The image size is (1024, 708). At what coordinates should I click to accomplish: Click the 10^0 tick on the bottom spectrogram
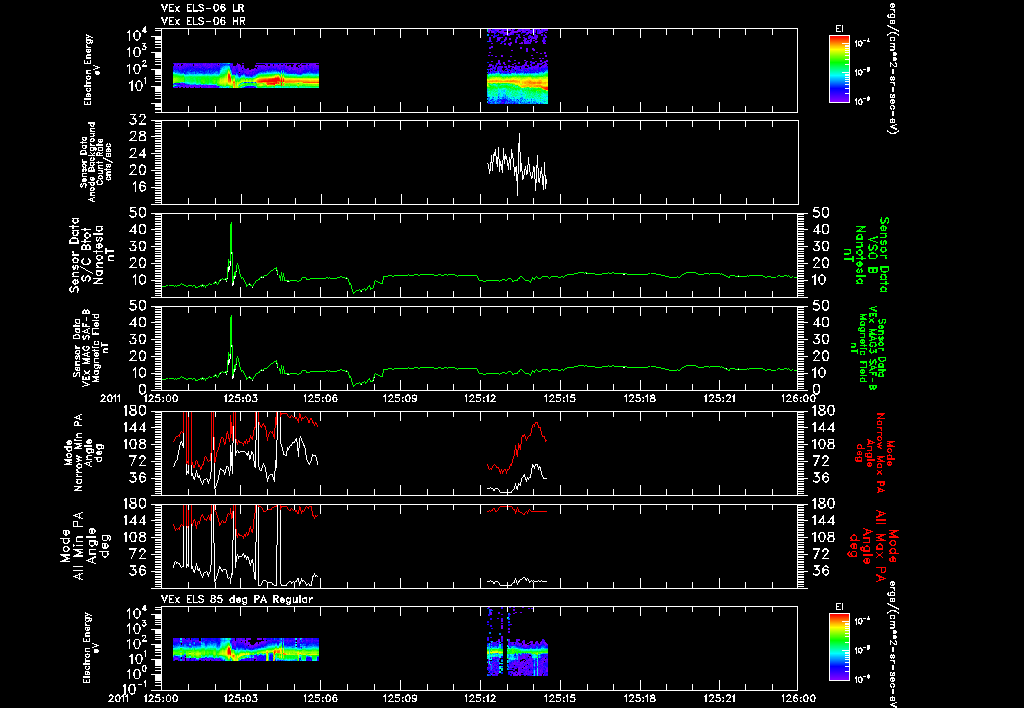pyautogui.click(x=136, y=674)
